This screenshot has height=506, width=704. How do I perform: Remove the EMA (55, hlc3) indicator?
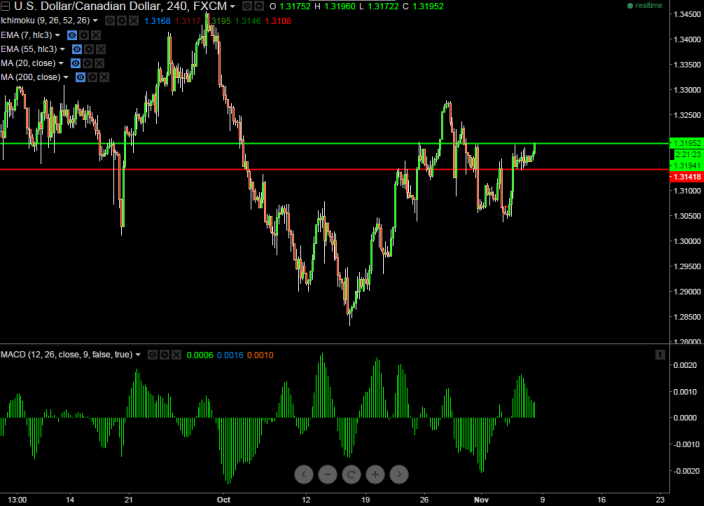point(101,49)
